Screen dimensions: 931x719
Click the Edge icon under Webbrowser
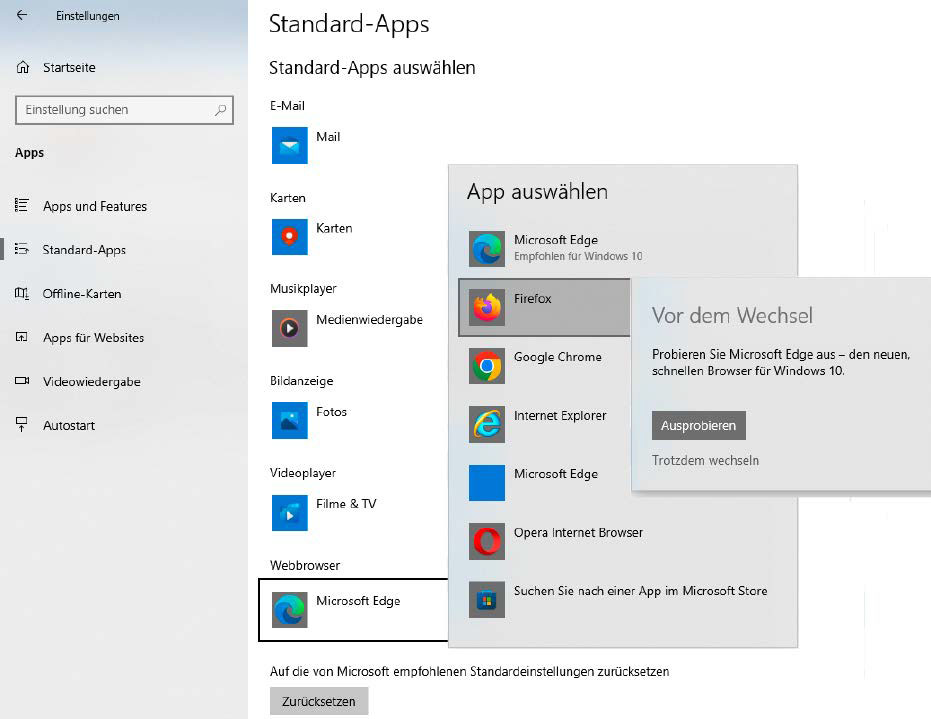(x=290, y=610)
